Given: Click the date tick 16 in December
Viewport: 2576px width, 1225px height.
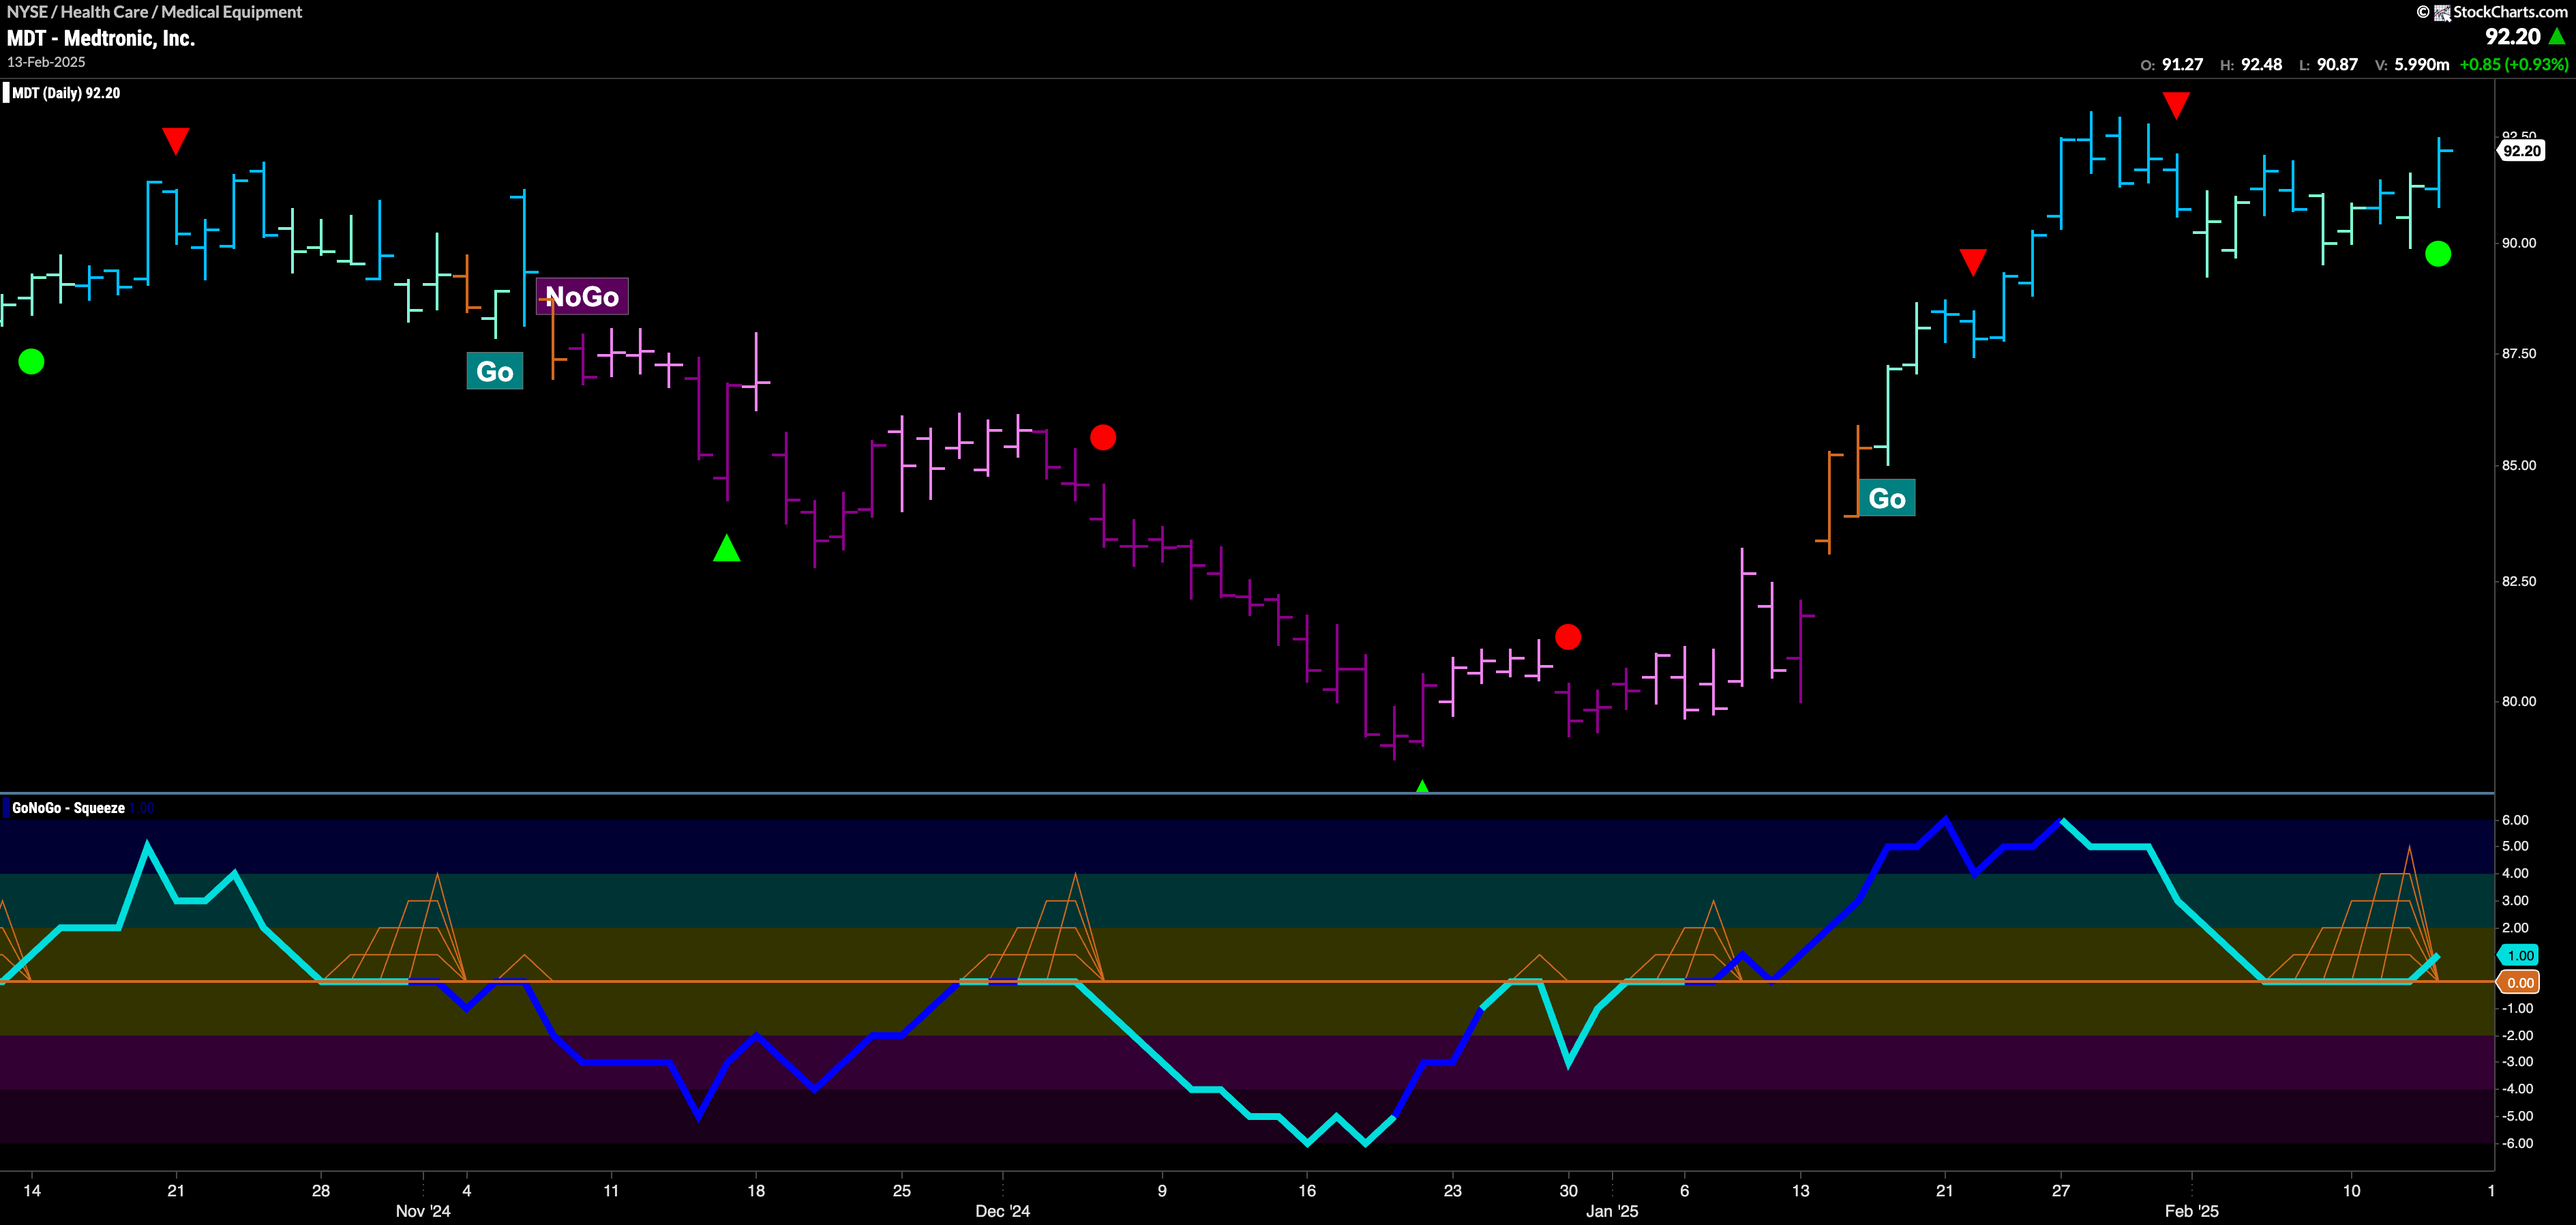Looking at the screenshot, I should (x=1307, y=1190).
